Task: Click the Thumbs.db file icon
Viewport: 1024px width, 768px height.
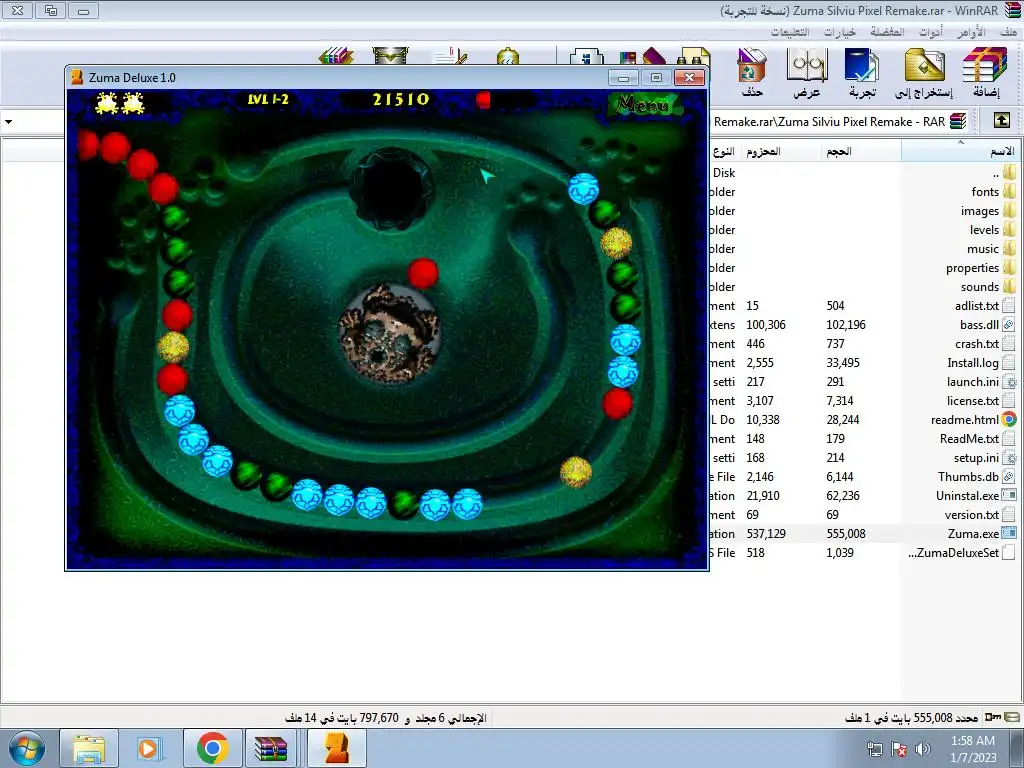Action: pos(1009,477)
